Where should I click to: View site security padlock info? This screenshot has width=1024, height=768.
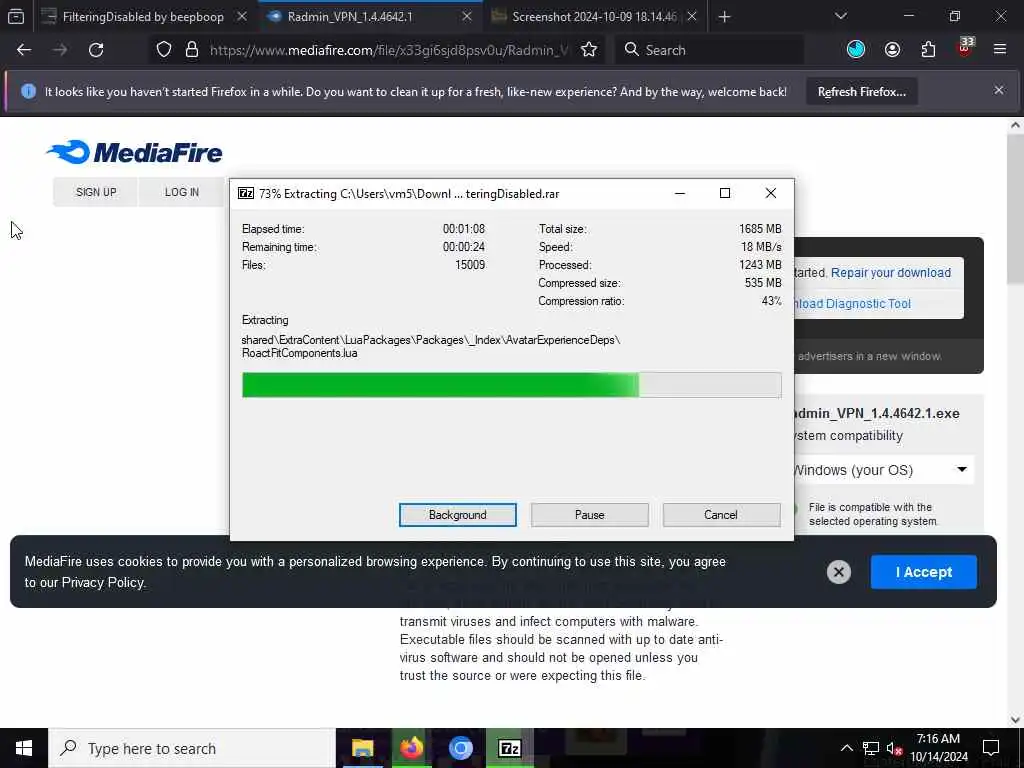pos(192,50)
